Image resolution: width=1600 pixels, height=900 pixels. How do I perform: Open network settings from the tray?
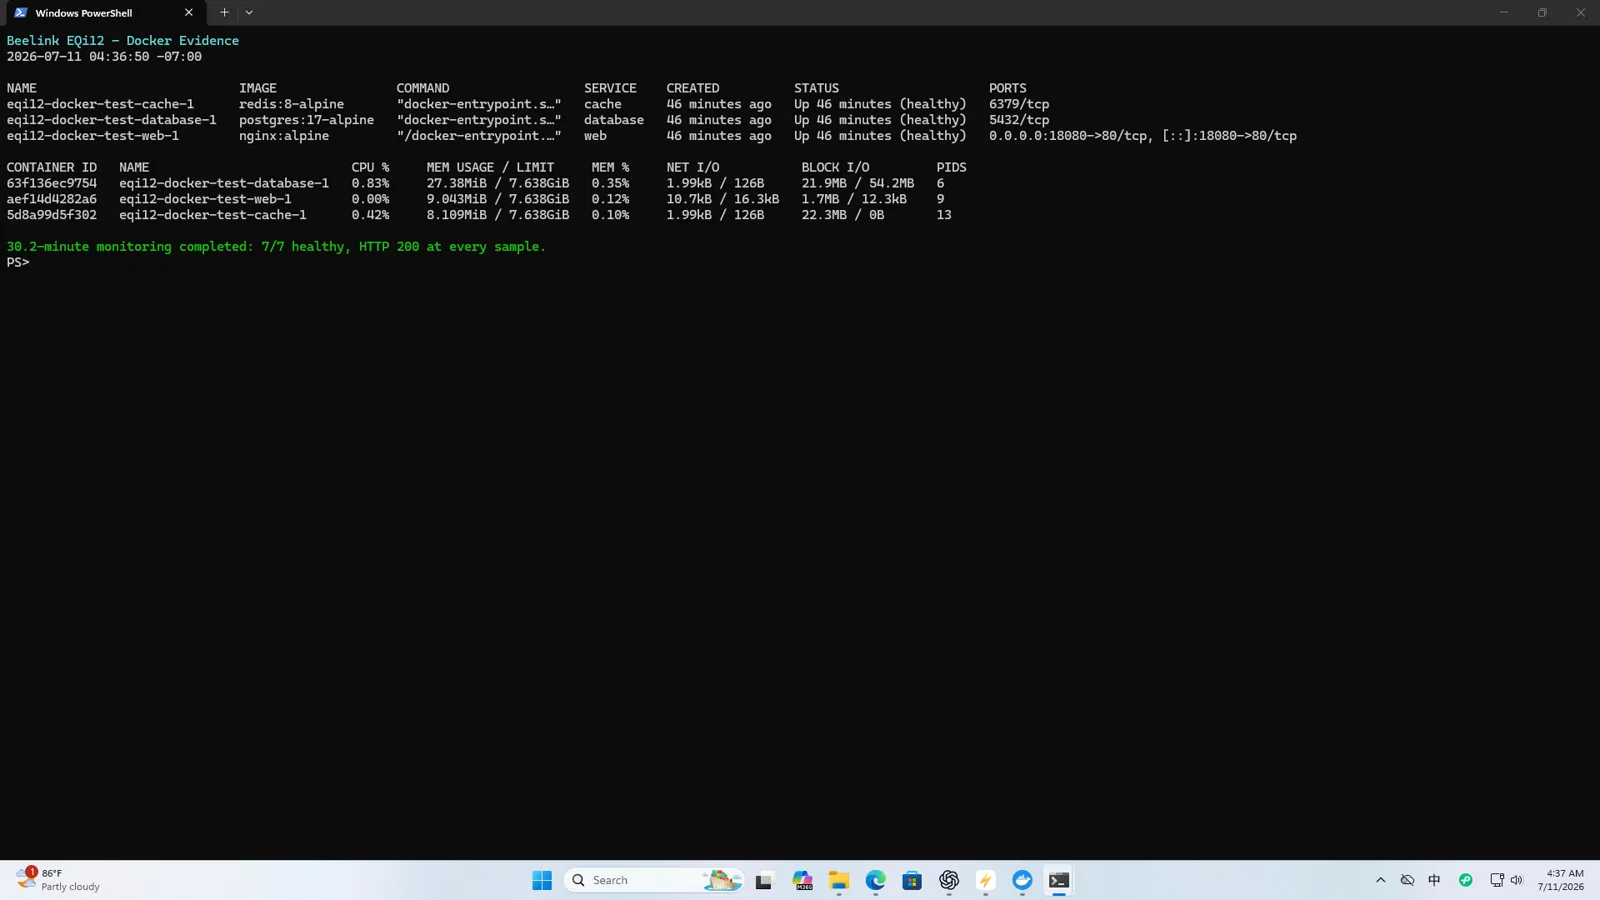click(1497, 880)
